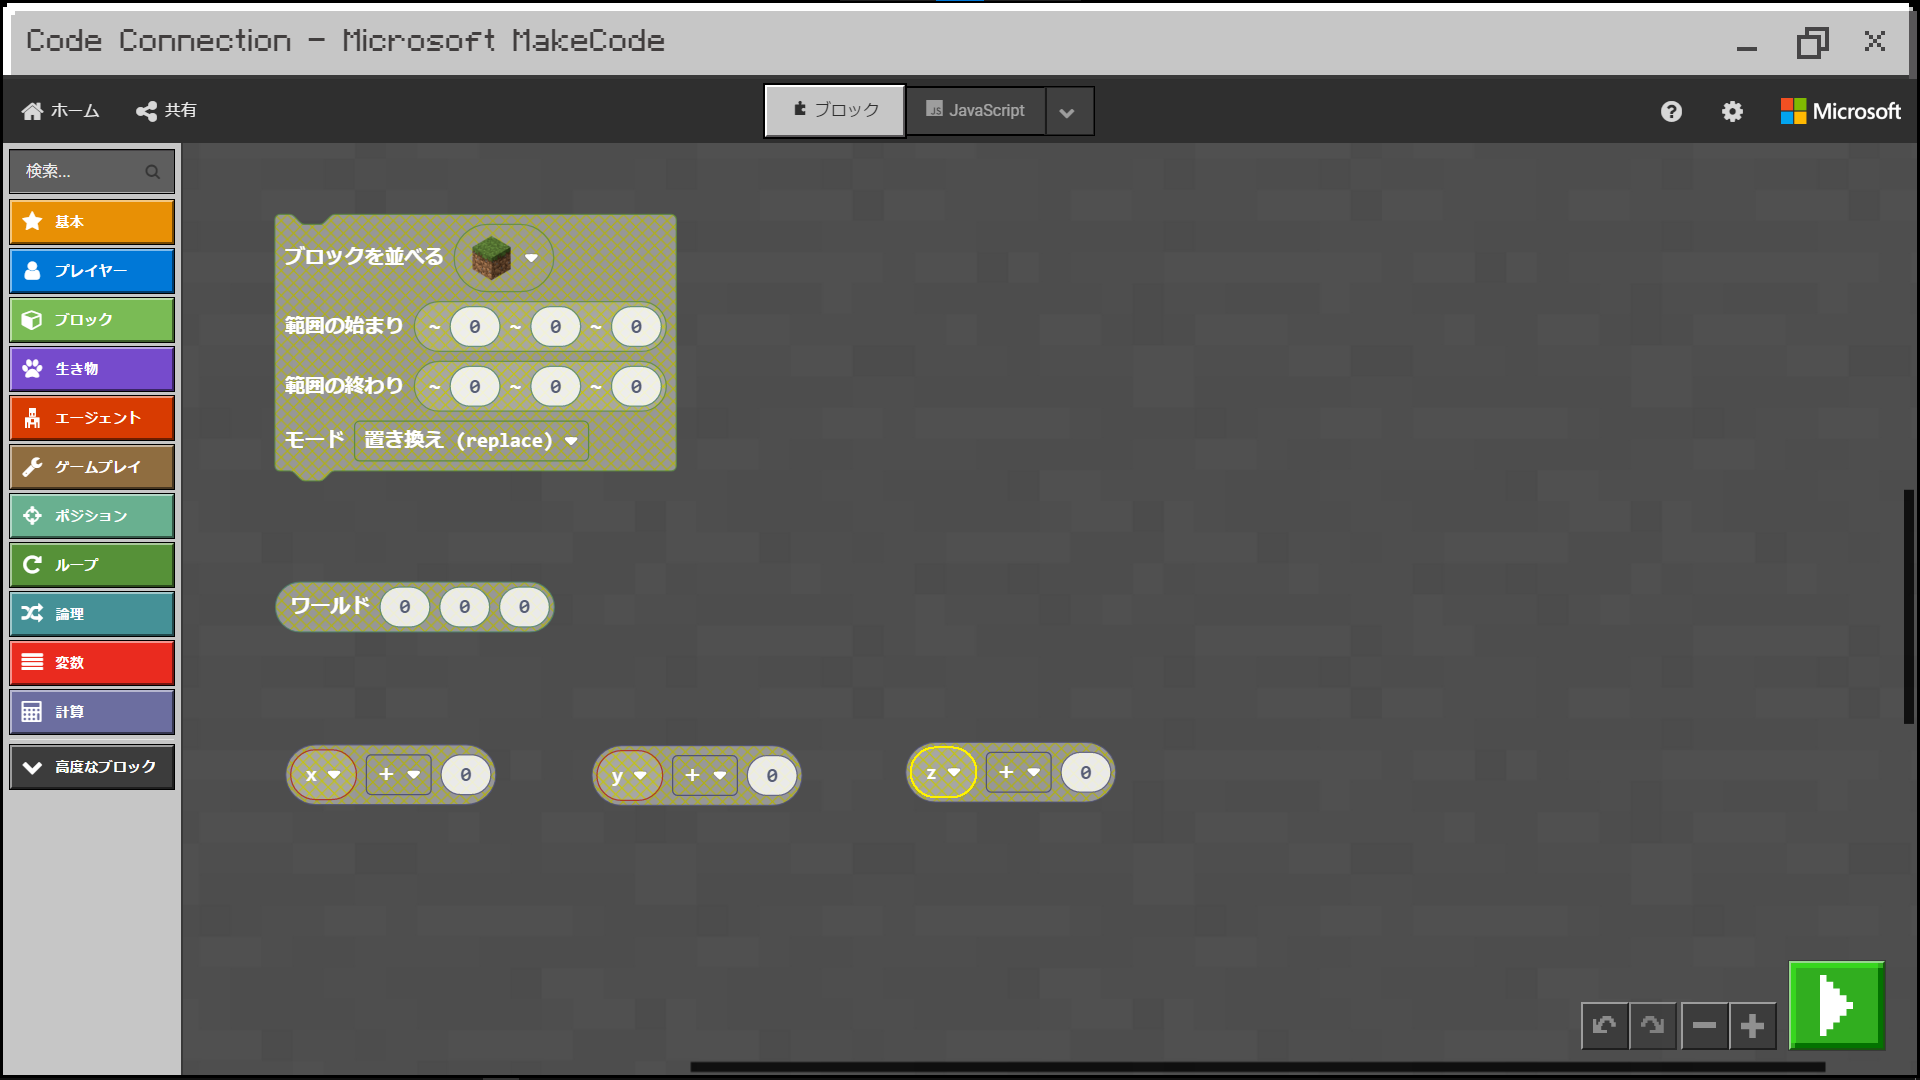Edit last value in ワールド block
The image size is (1920, 1080).
pyautogui.click(x=524, y=607)
